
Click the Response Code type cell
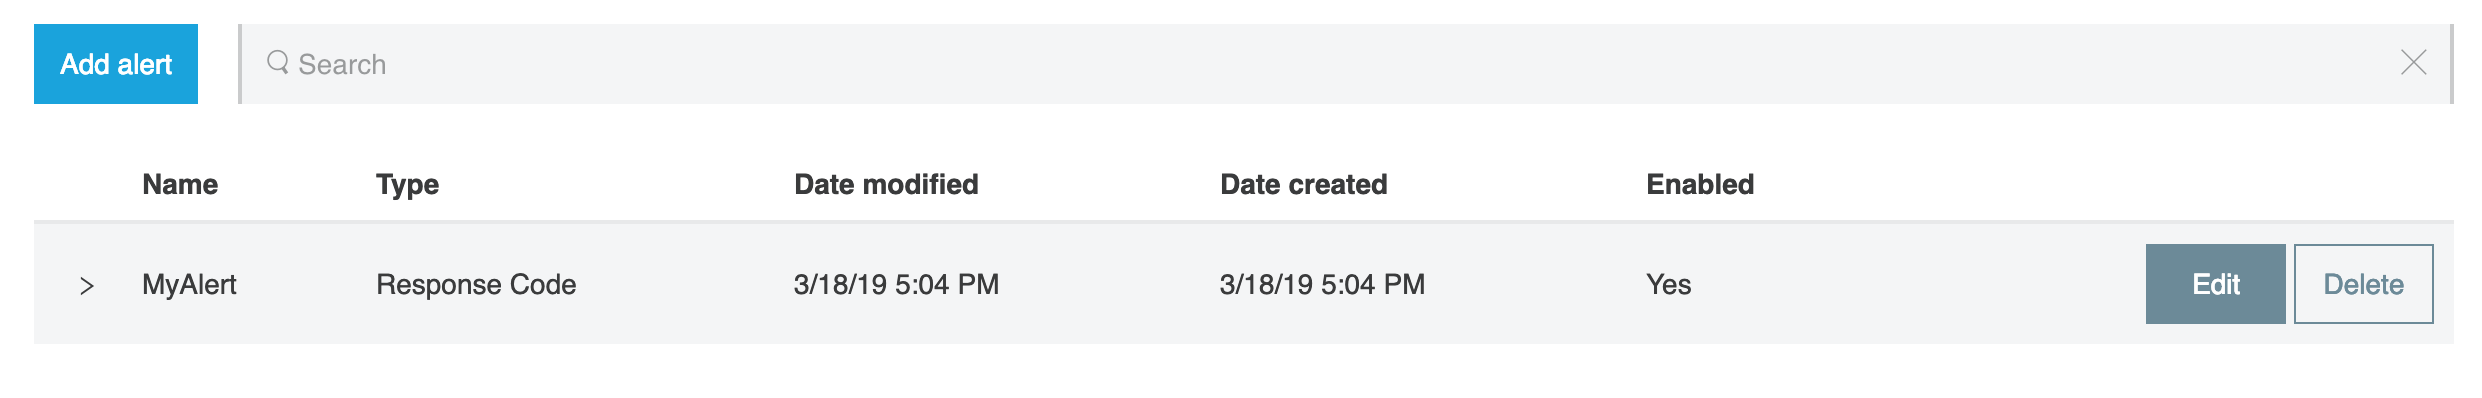(x=476, y=285)
